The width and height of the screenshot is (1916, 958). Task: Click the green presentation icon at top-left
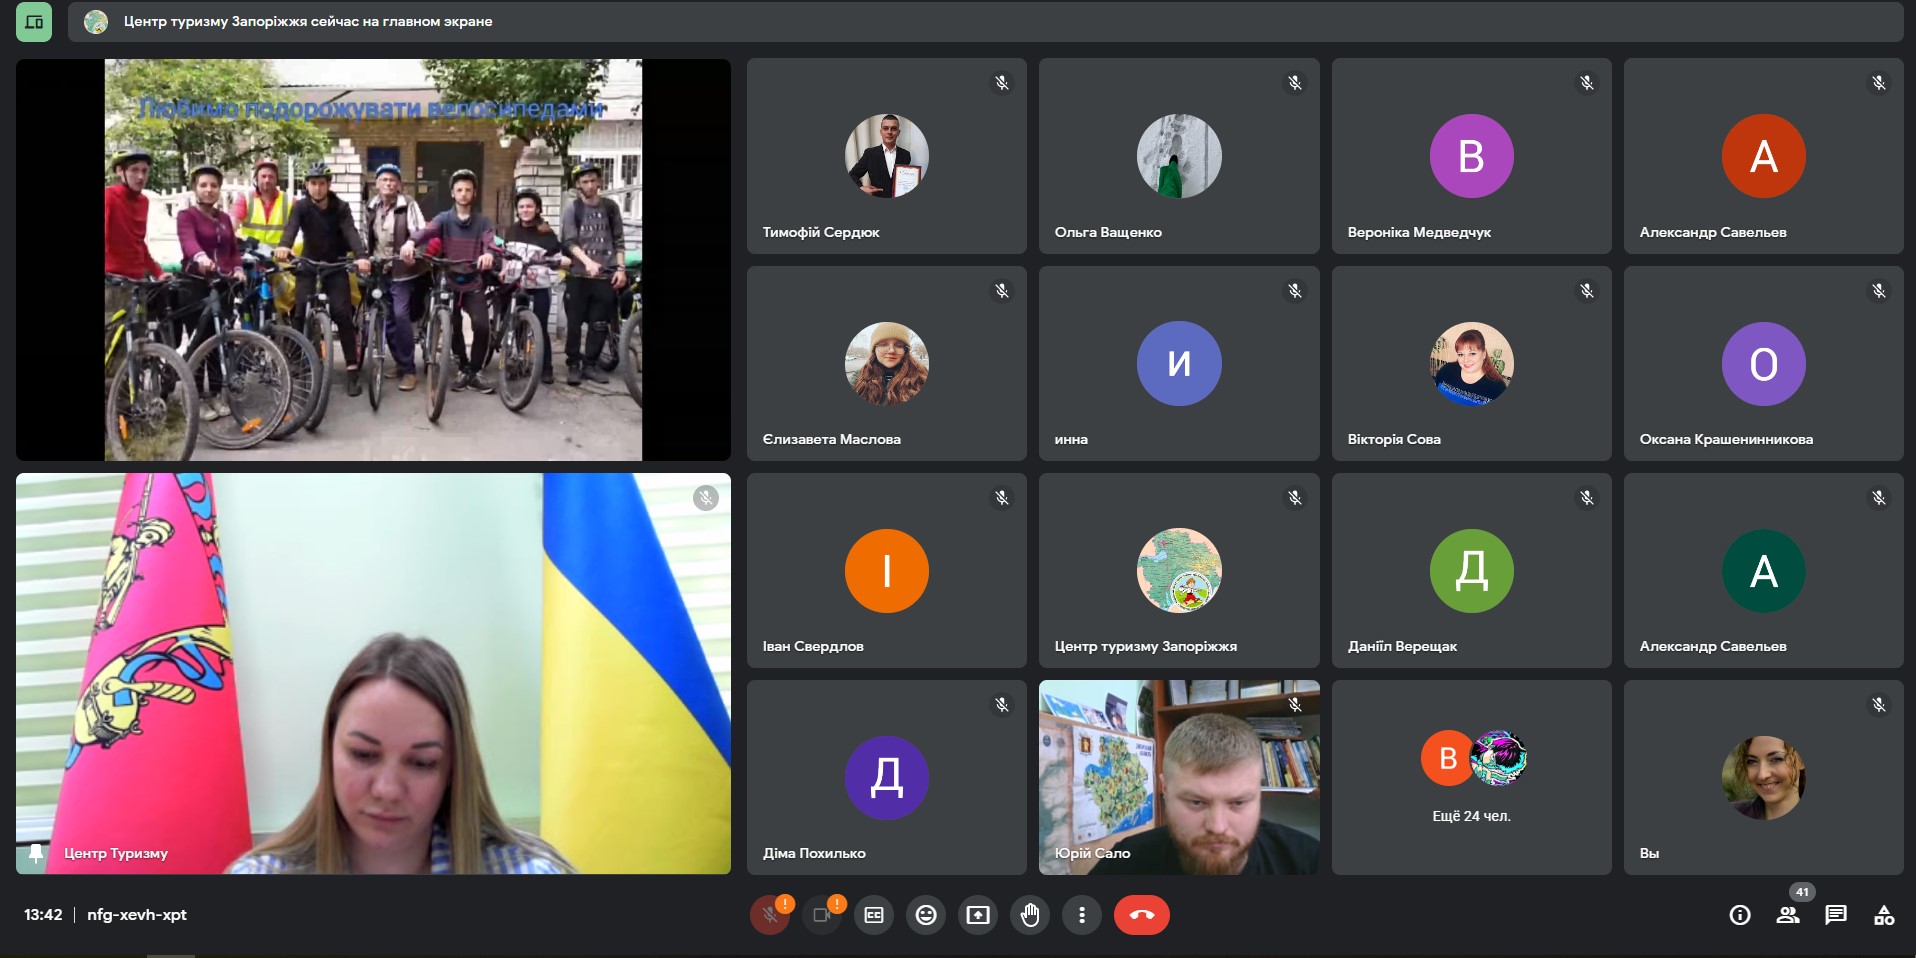click(34, 22)
